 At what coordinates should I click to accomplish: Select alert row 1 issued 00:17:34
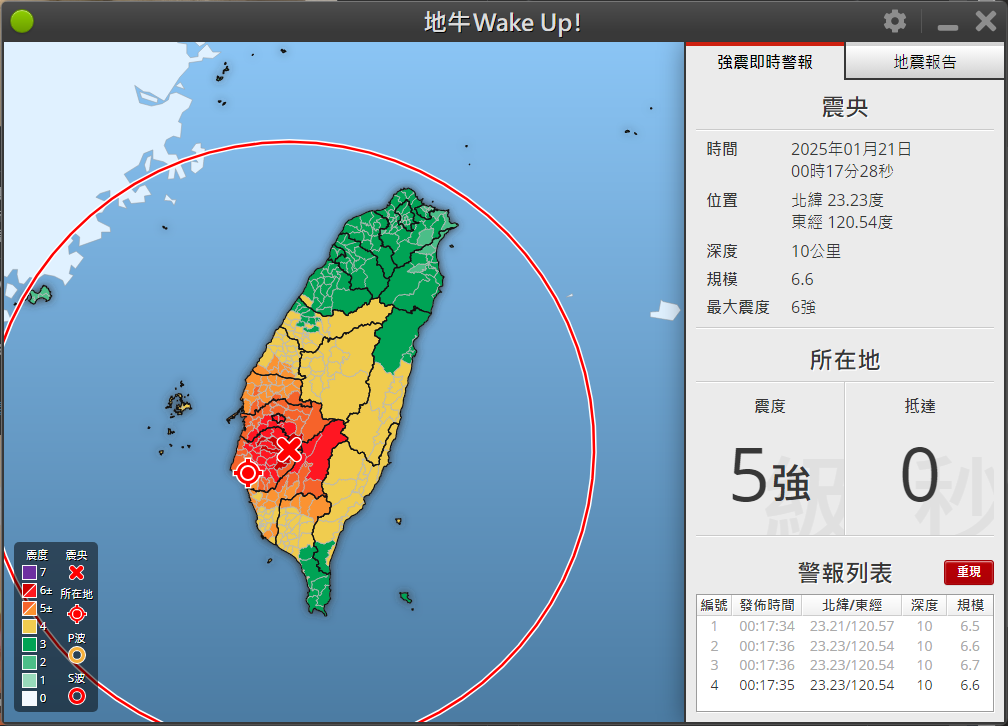pyautogui.click(x=845, y=626)
